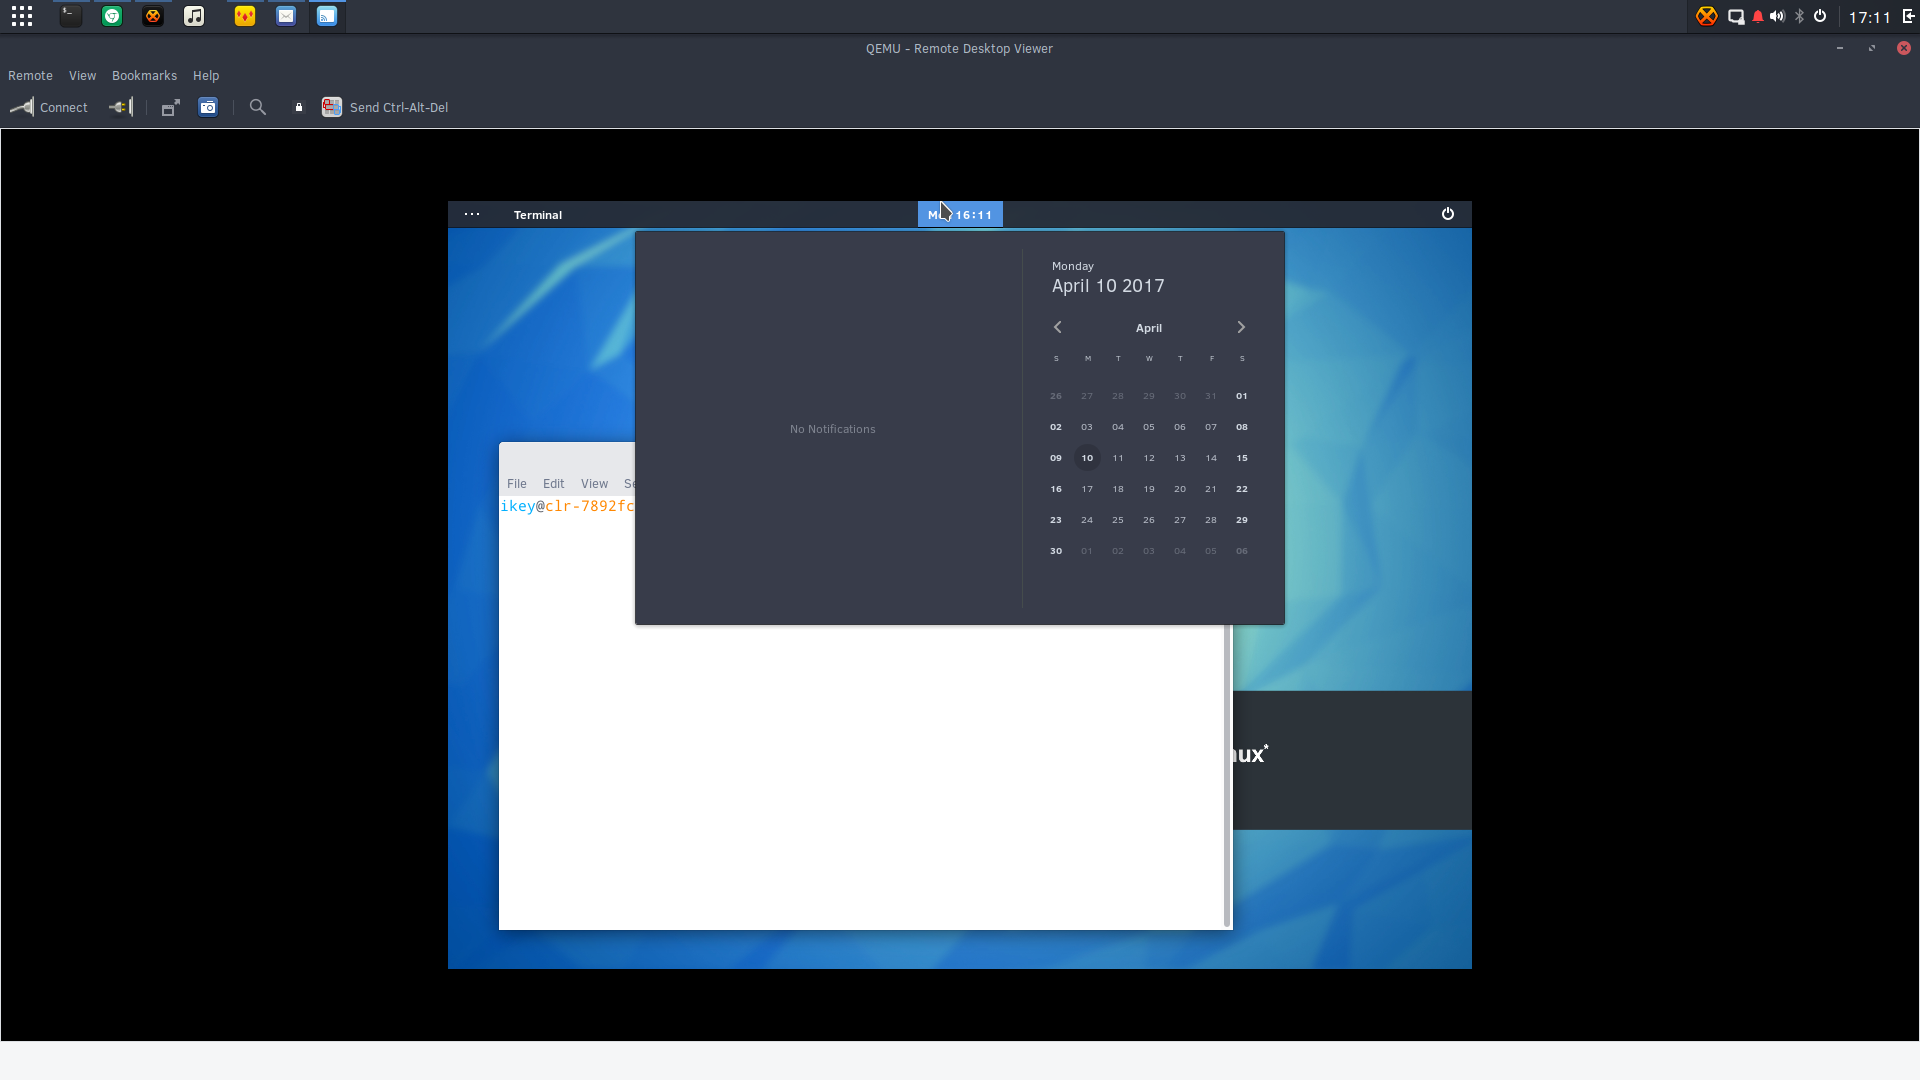Click the Connect toolbar button
The image size is (1920, 1080).
49,107
